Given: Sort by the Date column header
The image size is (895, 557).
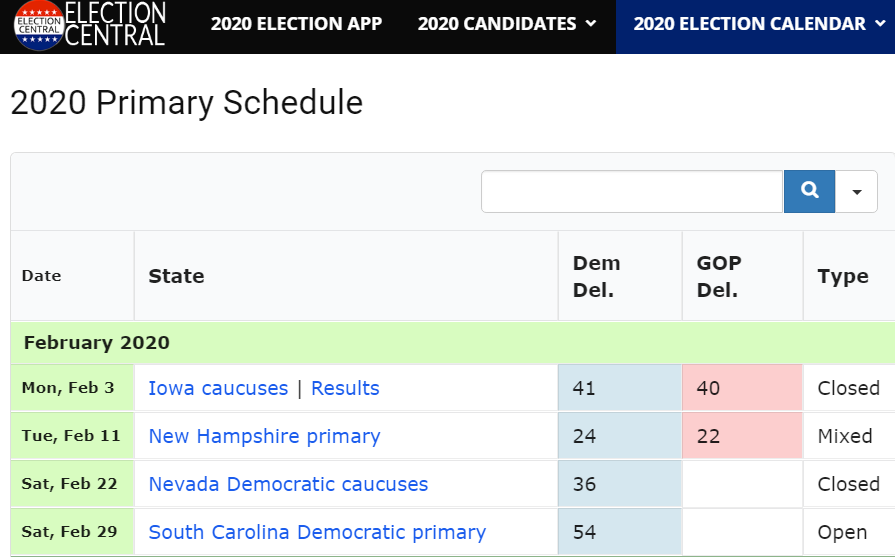Looking at the screenshot, I should (x=42, y=276).
